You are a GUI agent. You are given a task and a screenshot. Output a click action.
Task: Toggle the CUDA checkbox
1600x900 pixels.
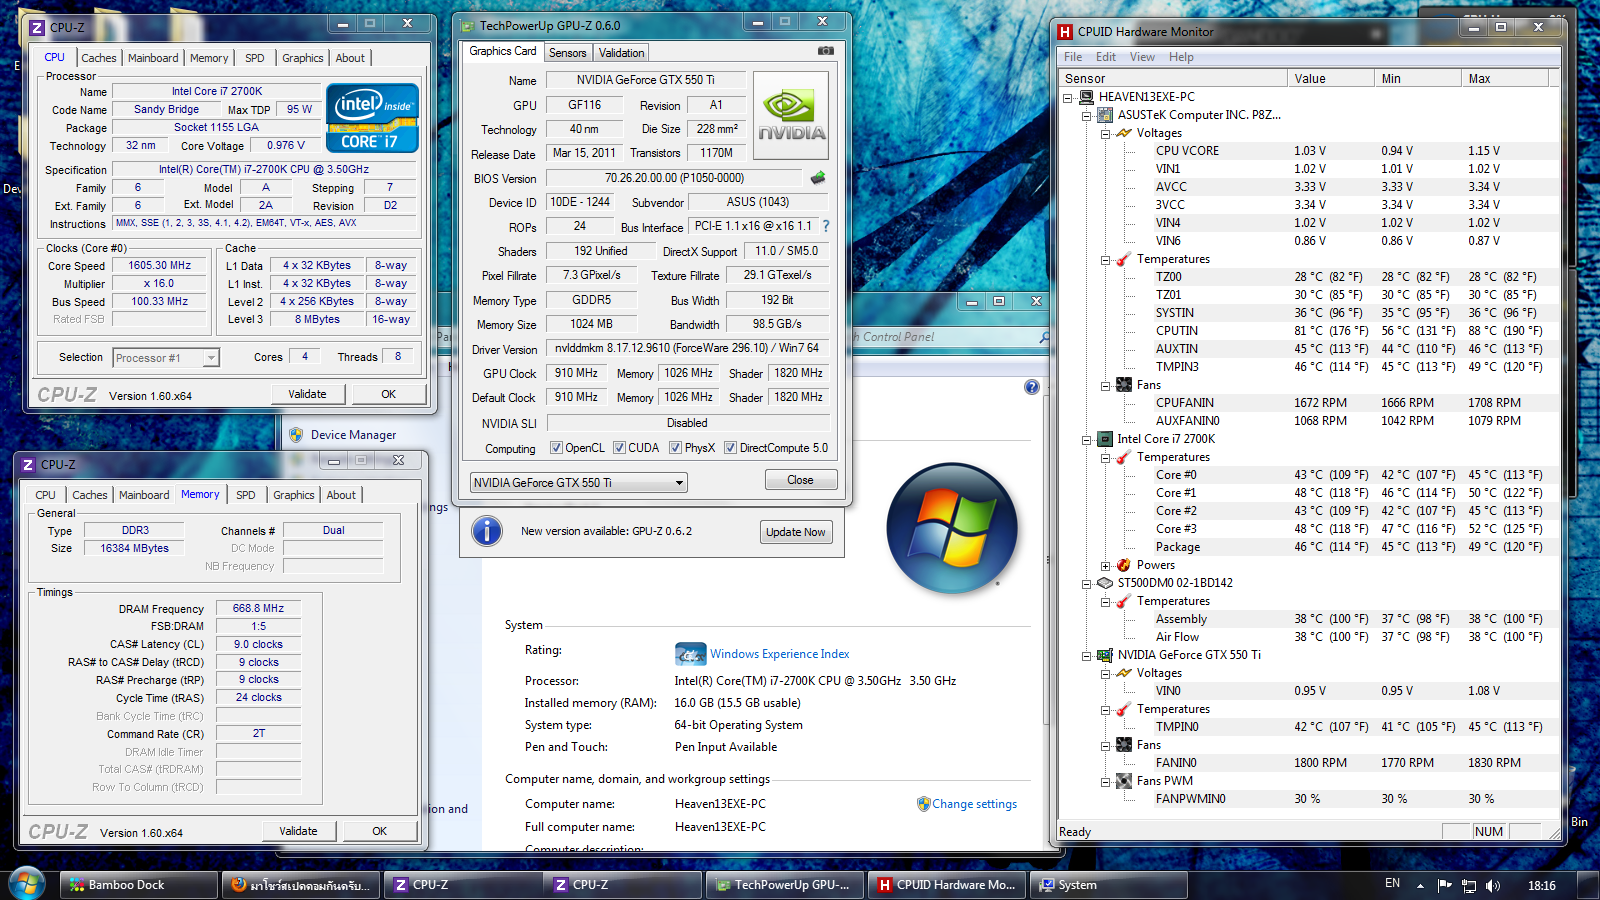pyautogui.click(x=619, y=448)
